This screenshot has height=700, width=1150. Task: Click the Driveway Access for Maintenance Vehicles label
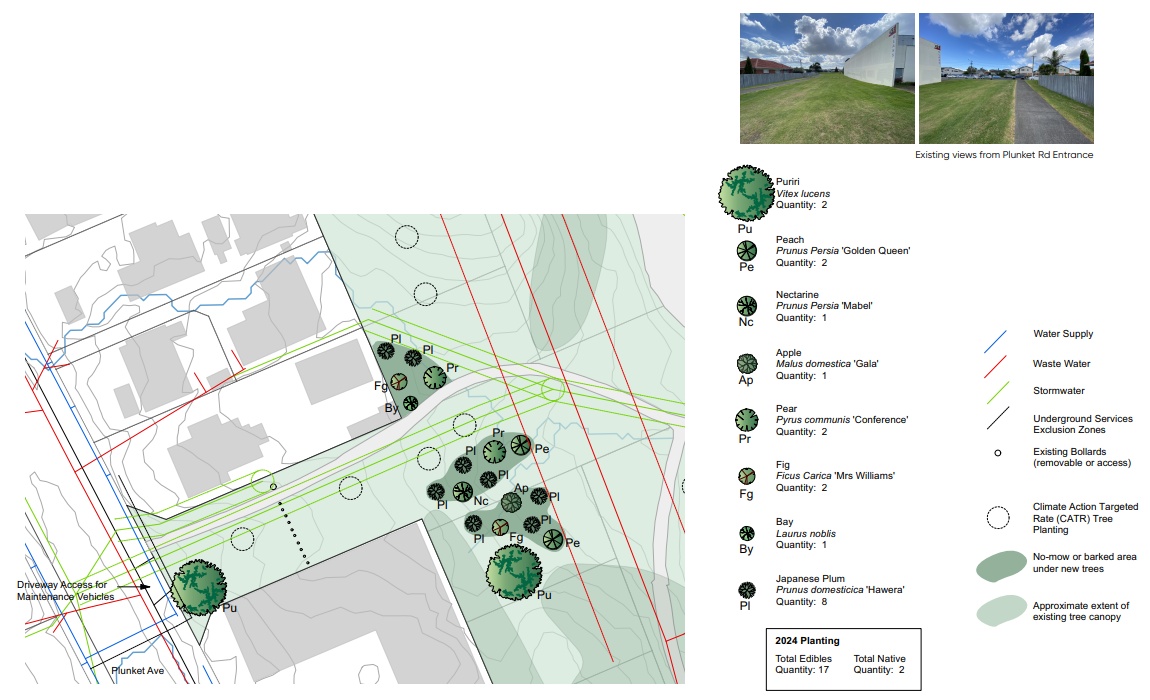(67, 591)
